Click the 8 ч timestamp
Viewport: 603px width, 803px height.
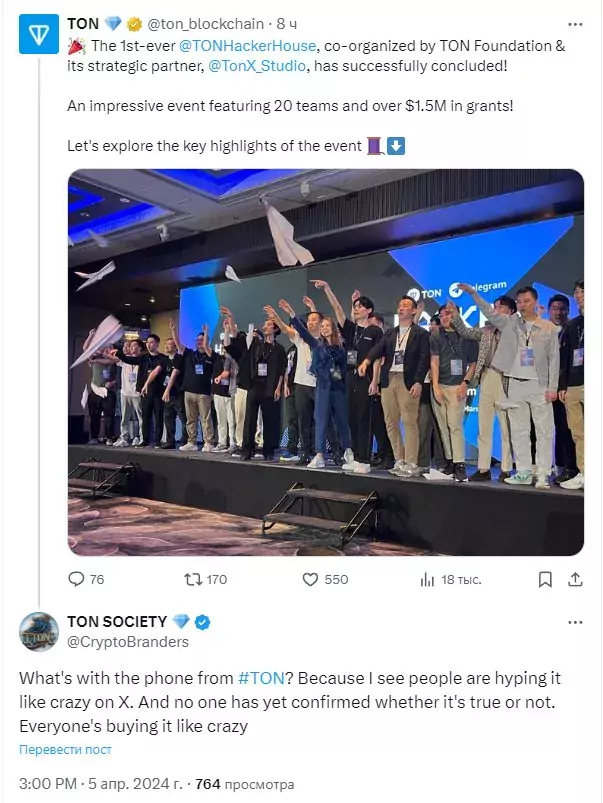pos(286,23)
